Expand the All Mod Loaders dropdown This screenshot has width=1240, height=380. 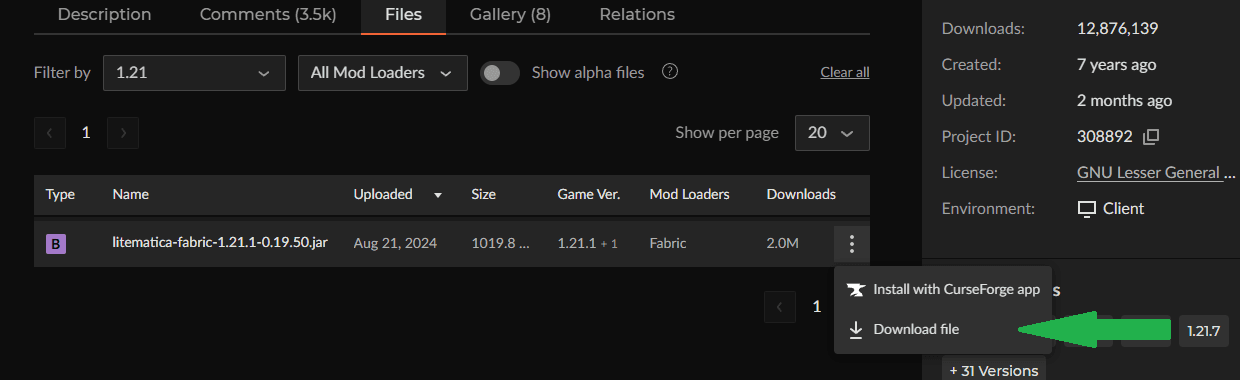(x=383, y=73)
